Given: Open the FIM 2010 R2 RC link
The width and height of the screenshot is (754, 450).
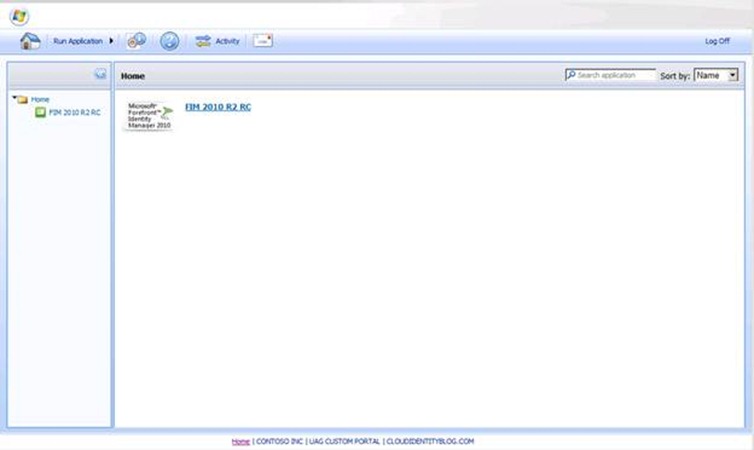Looking at the screenshot, I should pyautogui.click(x=218, y=107).
